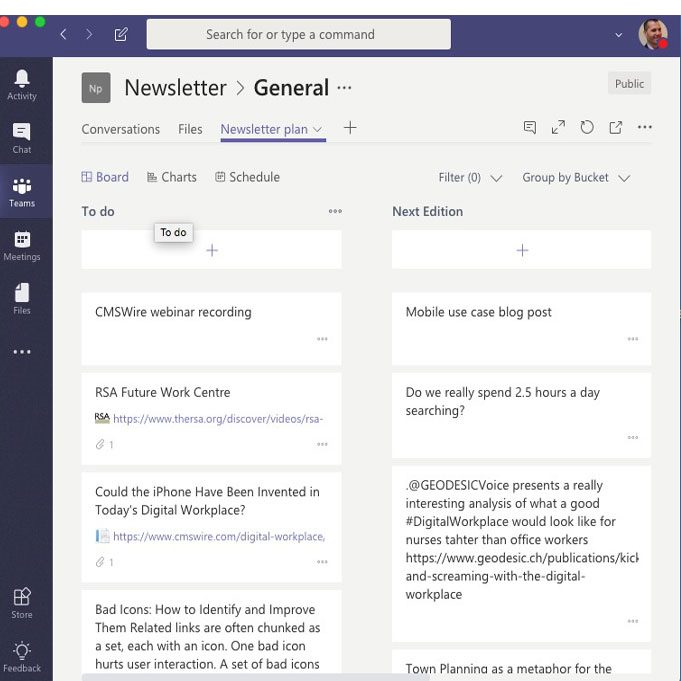This screenshot has height=681, width=681.
Task: Click the General channel title
Action: click(291, 88)
